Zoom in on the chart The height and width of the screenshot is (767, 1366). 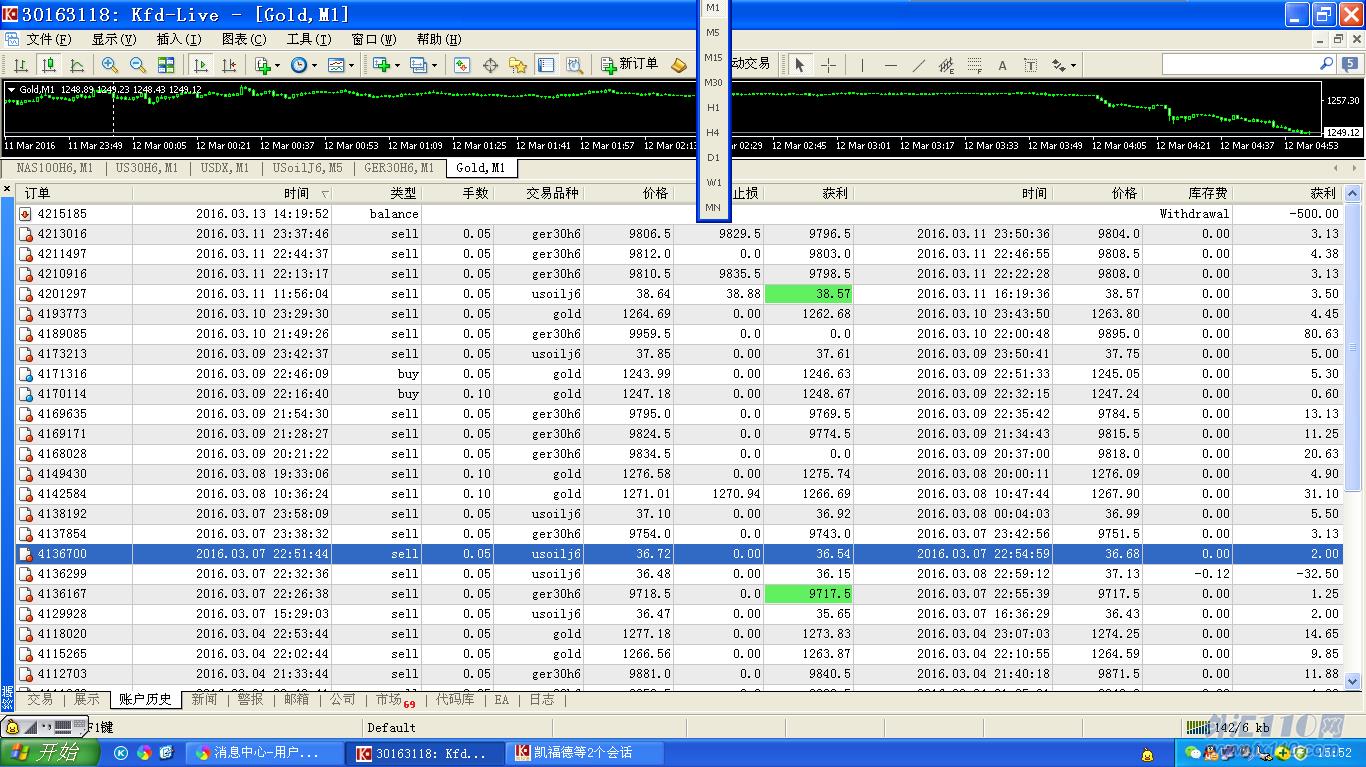point(110,65)
